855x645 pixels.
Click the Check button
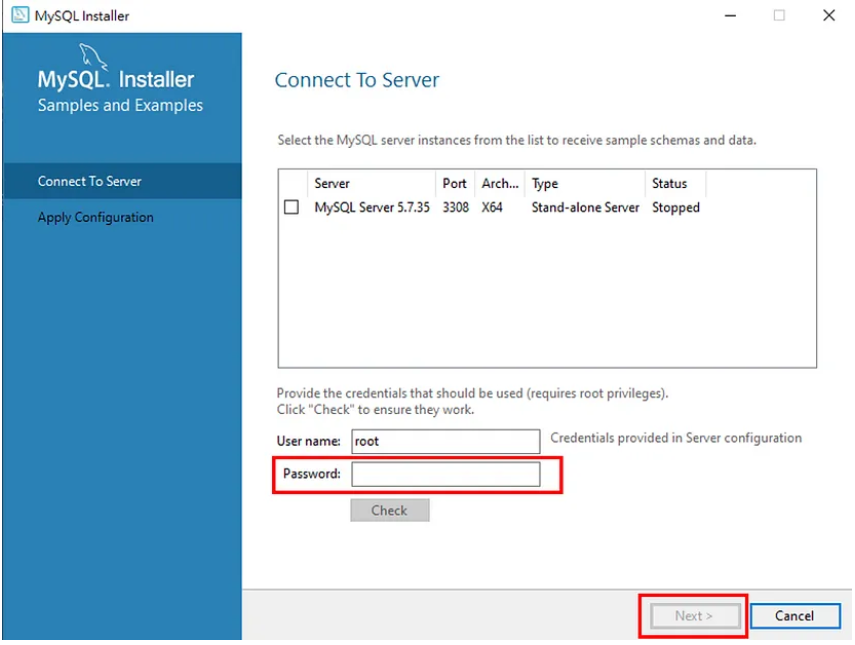coord(389,510)
